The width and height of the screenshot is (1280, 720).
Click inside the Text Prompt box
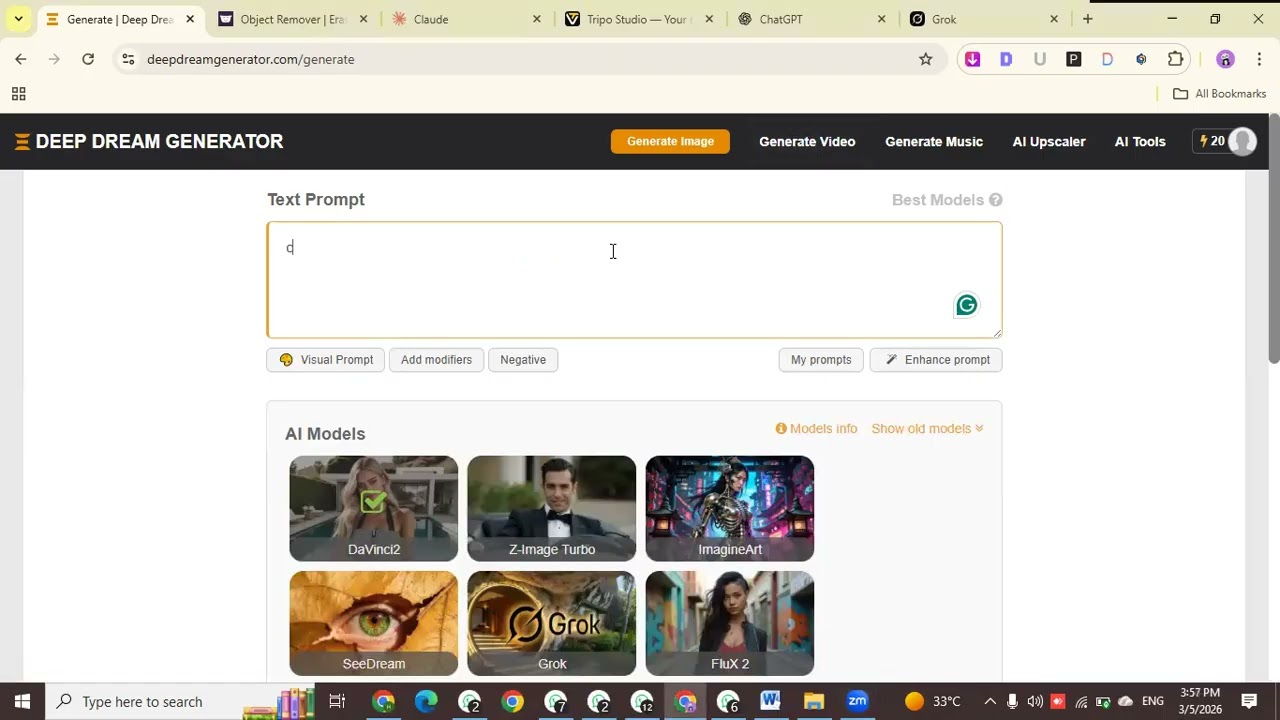(x=634, y=280)
